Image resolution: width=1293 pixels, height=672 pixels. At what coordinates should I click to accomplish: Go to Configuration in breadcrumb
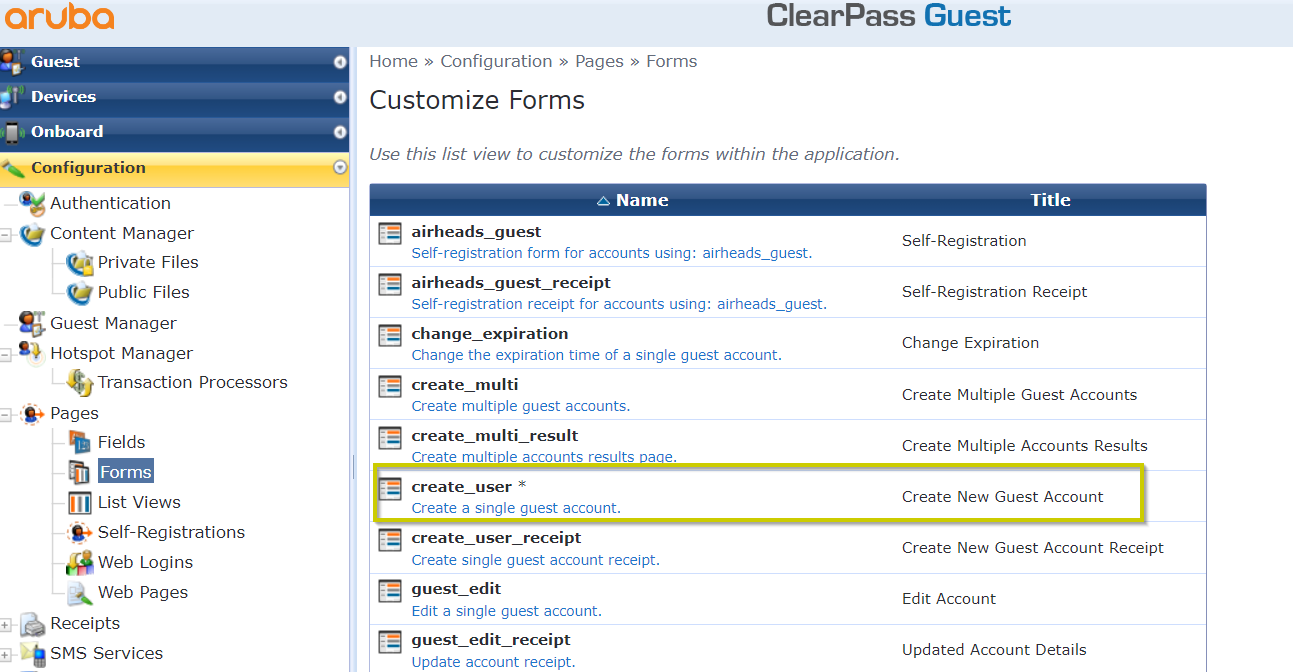click(x=496, y=61)
